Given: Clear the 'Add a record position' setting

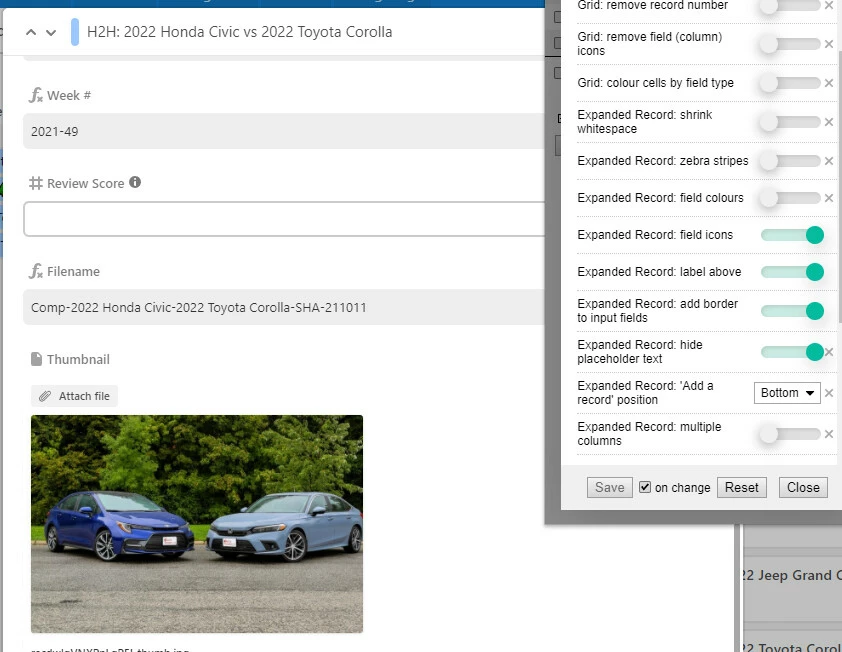Looking at the screenshot, I should 829,393.
